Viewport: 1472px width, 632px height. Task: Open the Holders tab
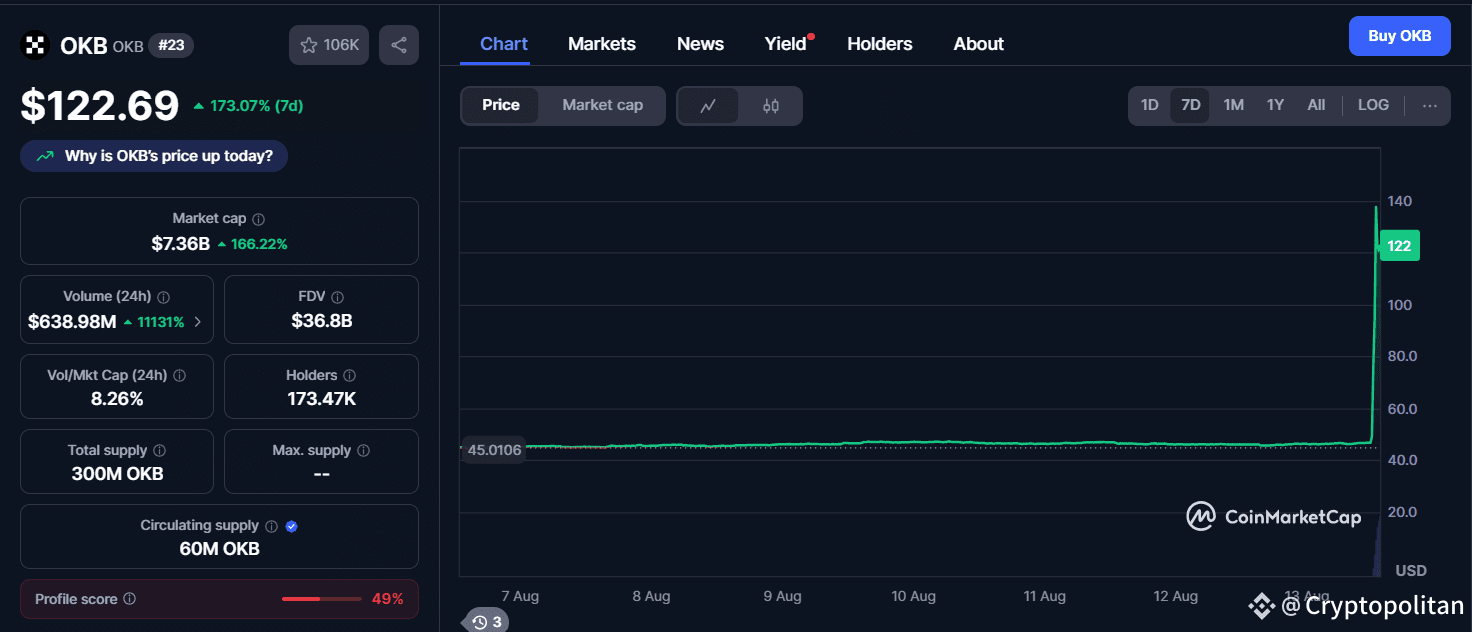point(880,44)
